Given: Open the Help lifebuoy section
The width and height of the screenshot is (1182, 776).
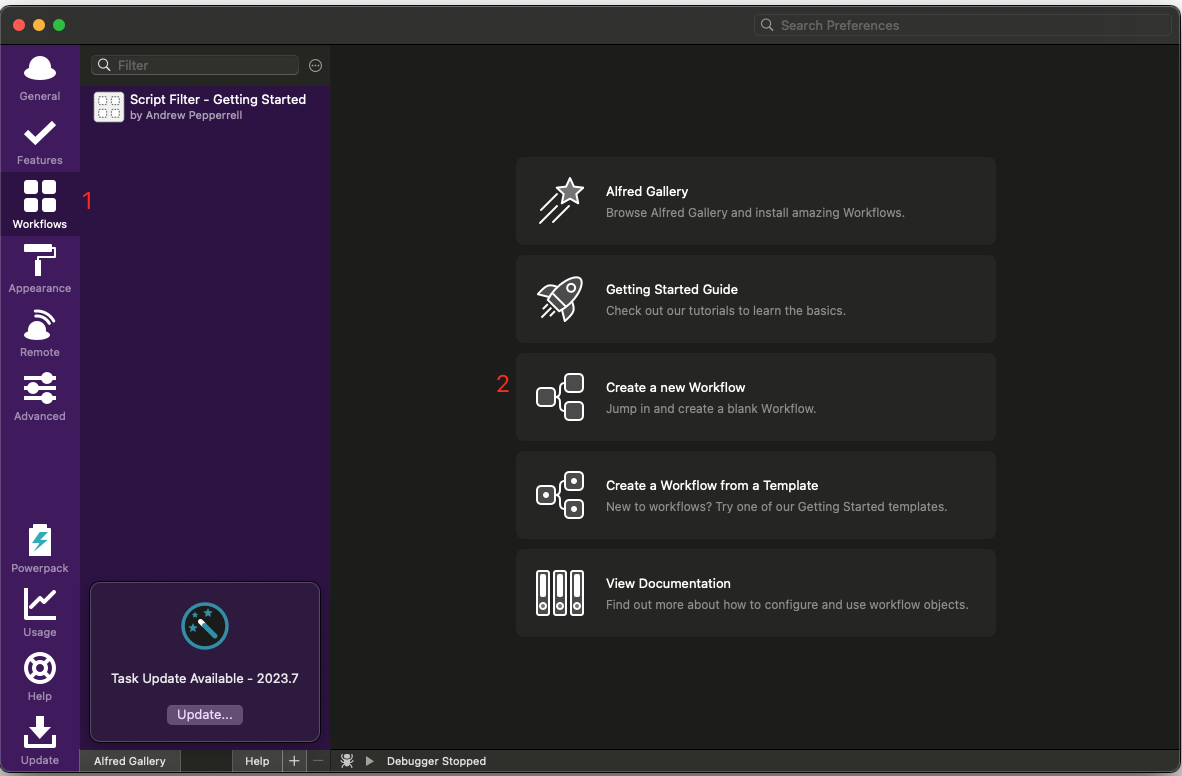Looking at the screenshot, I should (40, 676).
